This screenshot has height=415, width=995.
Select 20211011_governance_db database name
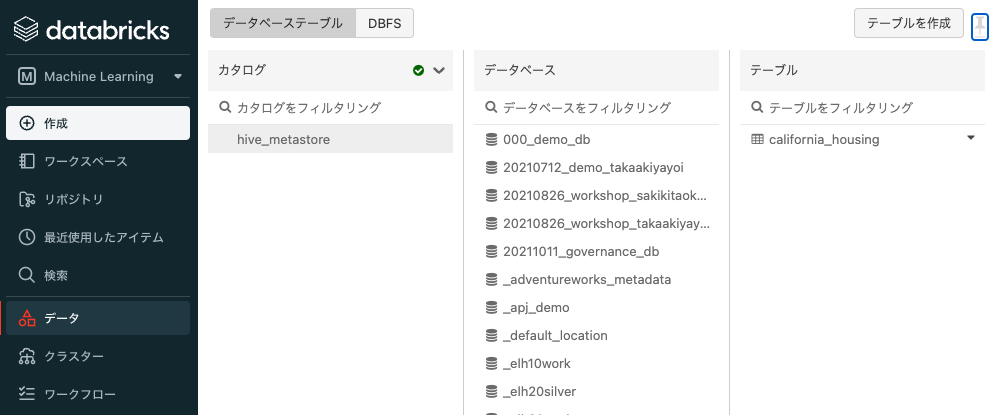coord(581,252)
